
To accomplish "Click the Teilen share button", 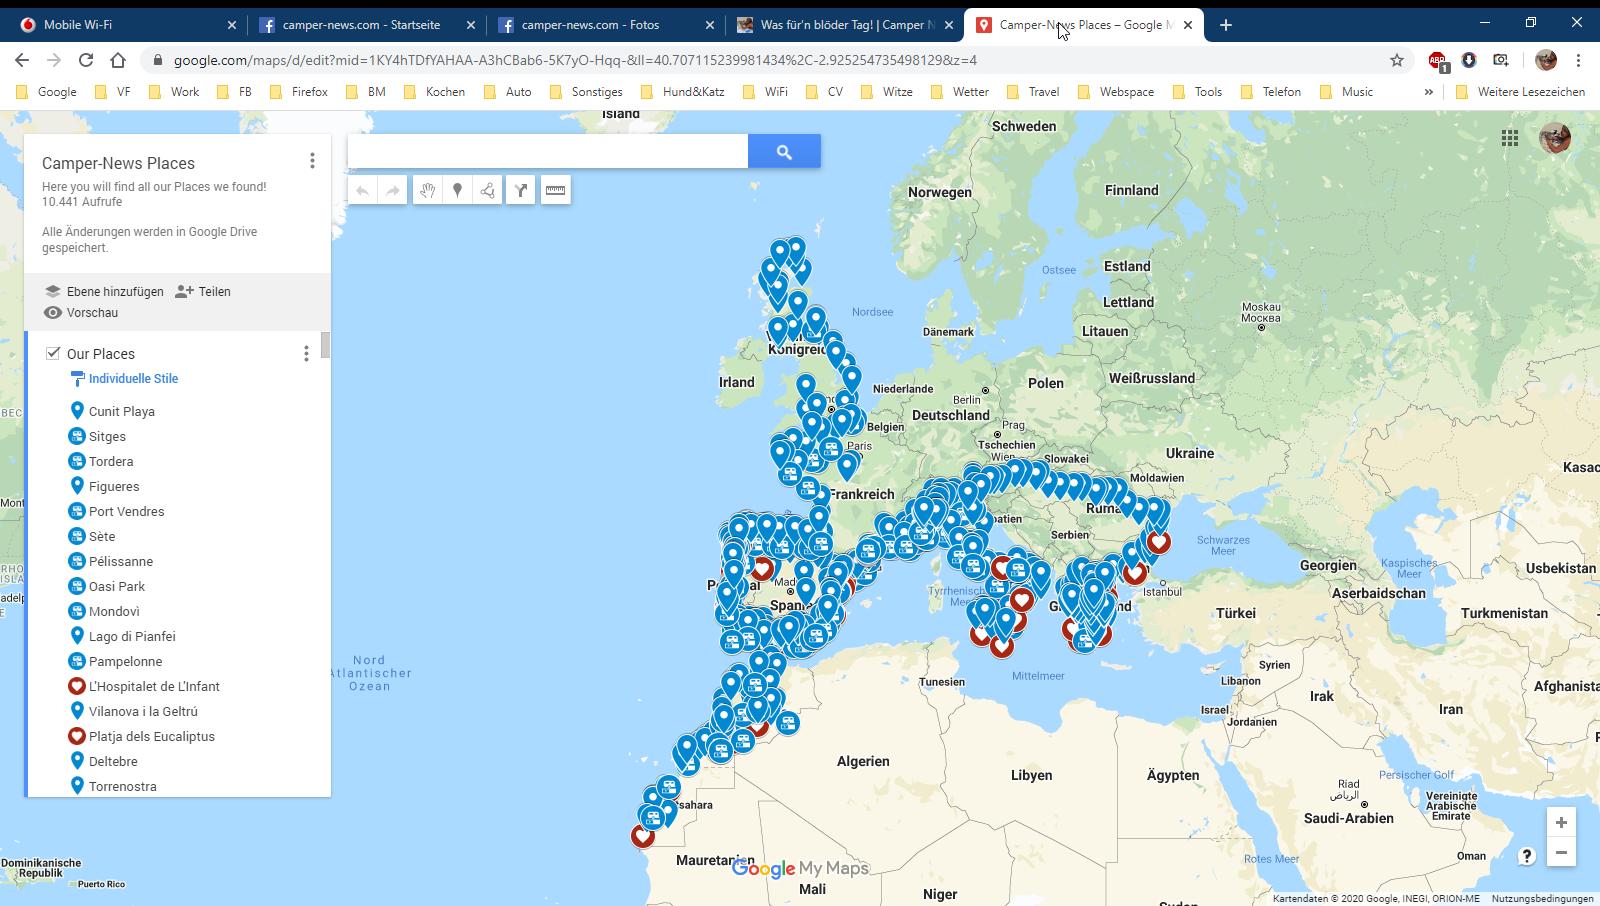I will pos(203,292).
